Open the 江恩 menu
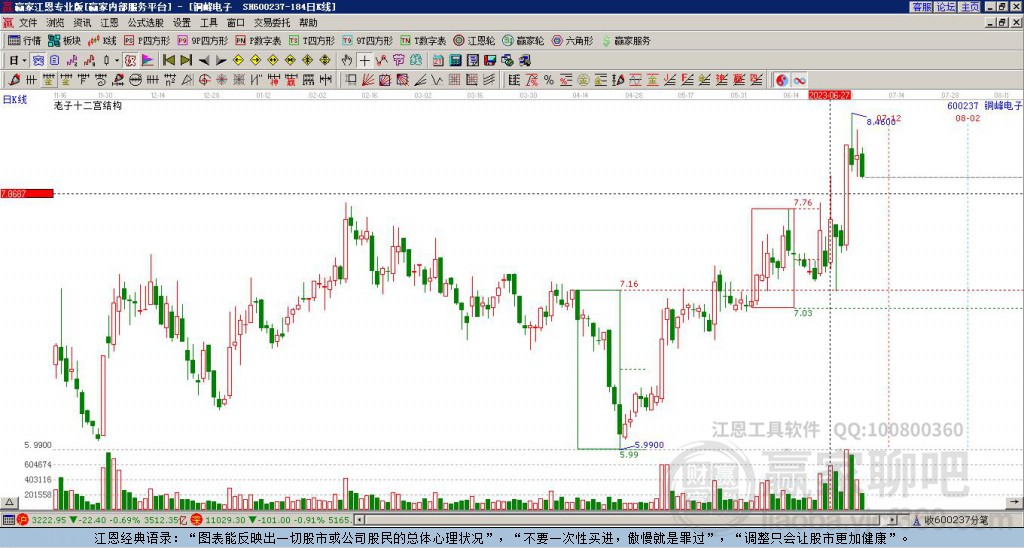 pos(109,23)
